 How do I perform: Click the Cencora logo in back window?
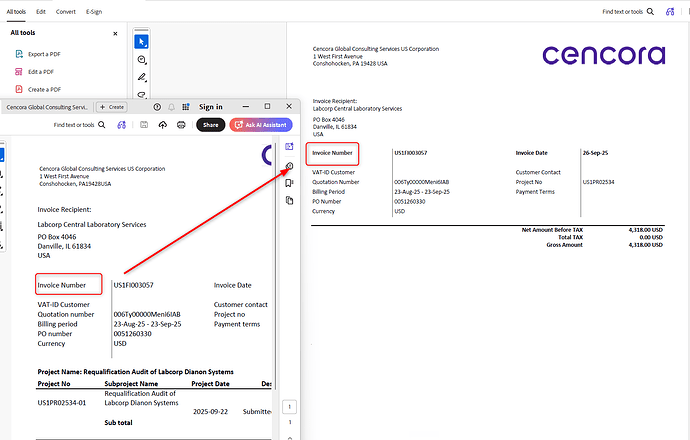click(x=604, y=55)
